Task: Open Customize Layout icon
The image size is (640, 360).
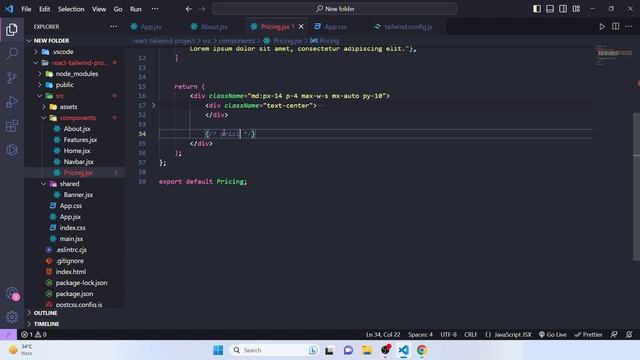Action: 576,9
